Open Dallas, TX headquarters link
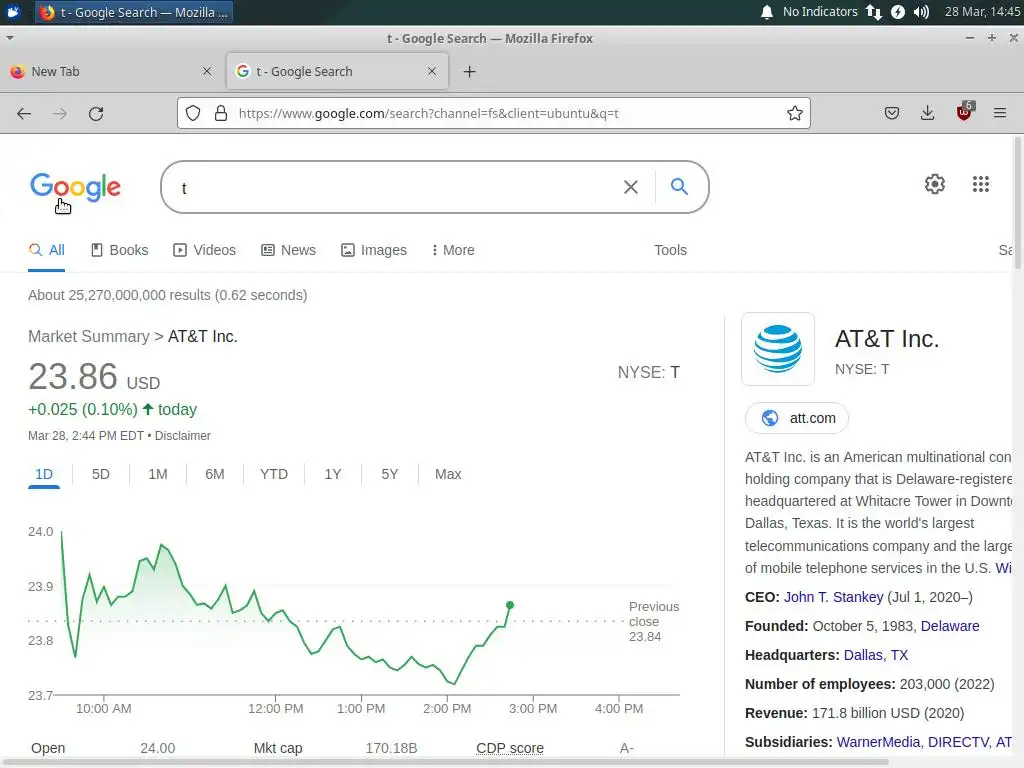 [875, 655]
